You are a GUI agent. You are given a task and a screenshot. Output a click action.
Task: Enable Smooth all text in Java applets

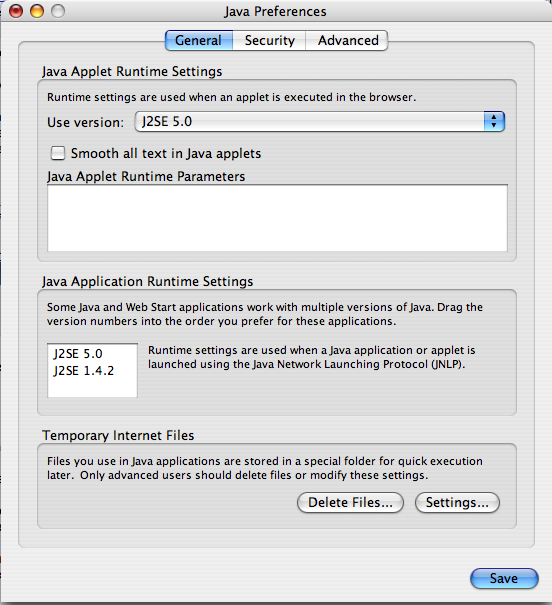[58, 153]
